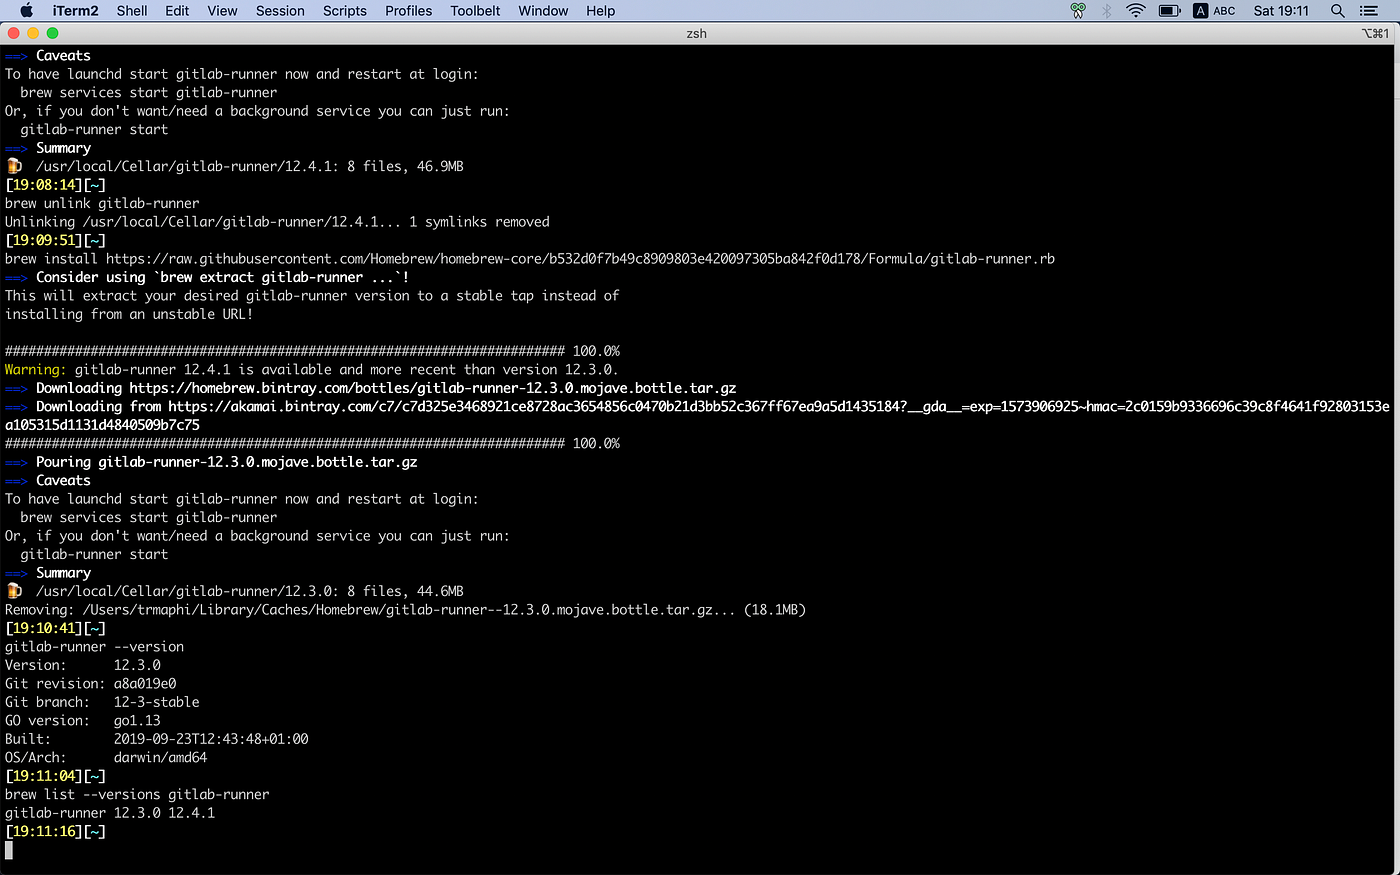Image resolution: width=1400 pixels, height=875 pixels.
Task: Open the View menu
Action: tap(222, 10)
